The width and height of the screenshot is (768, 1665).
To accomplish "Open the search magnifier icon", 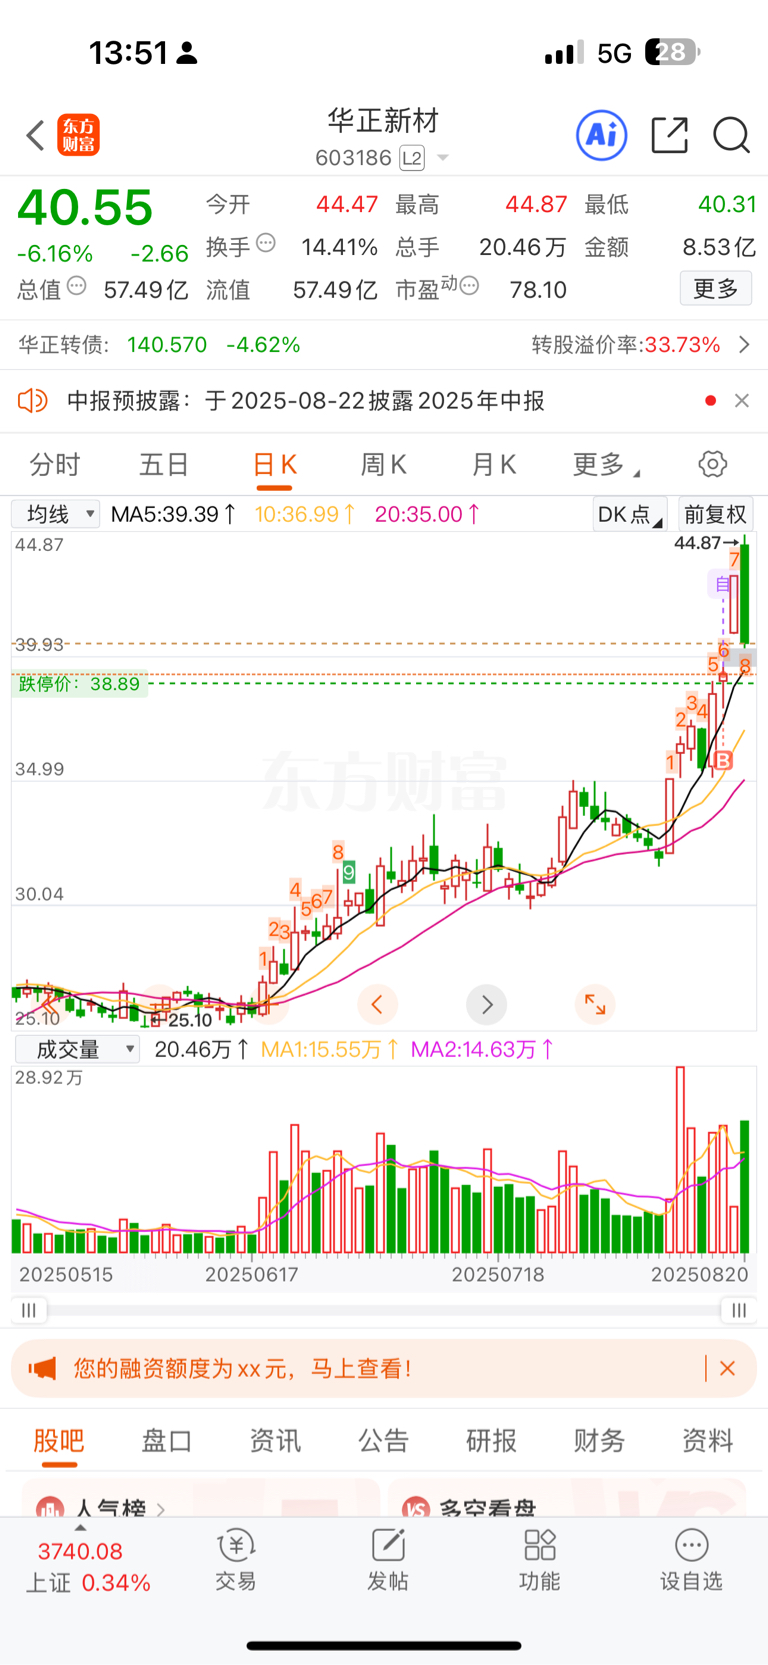I will 731,135.
